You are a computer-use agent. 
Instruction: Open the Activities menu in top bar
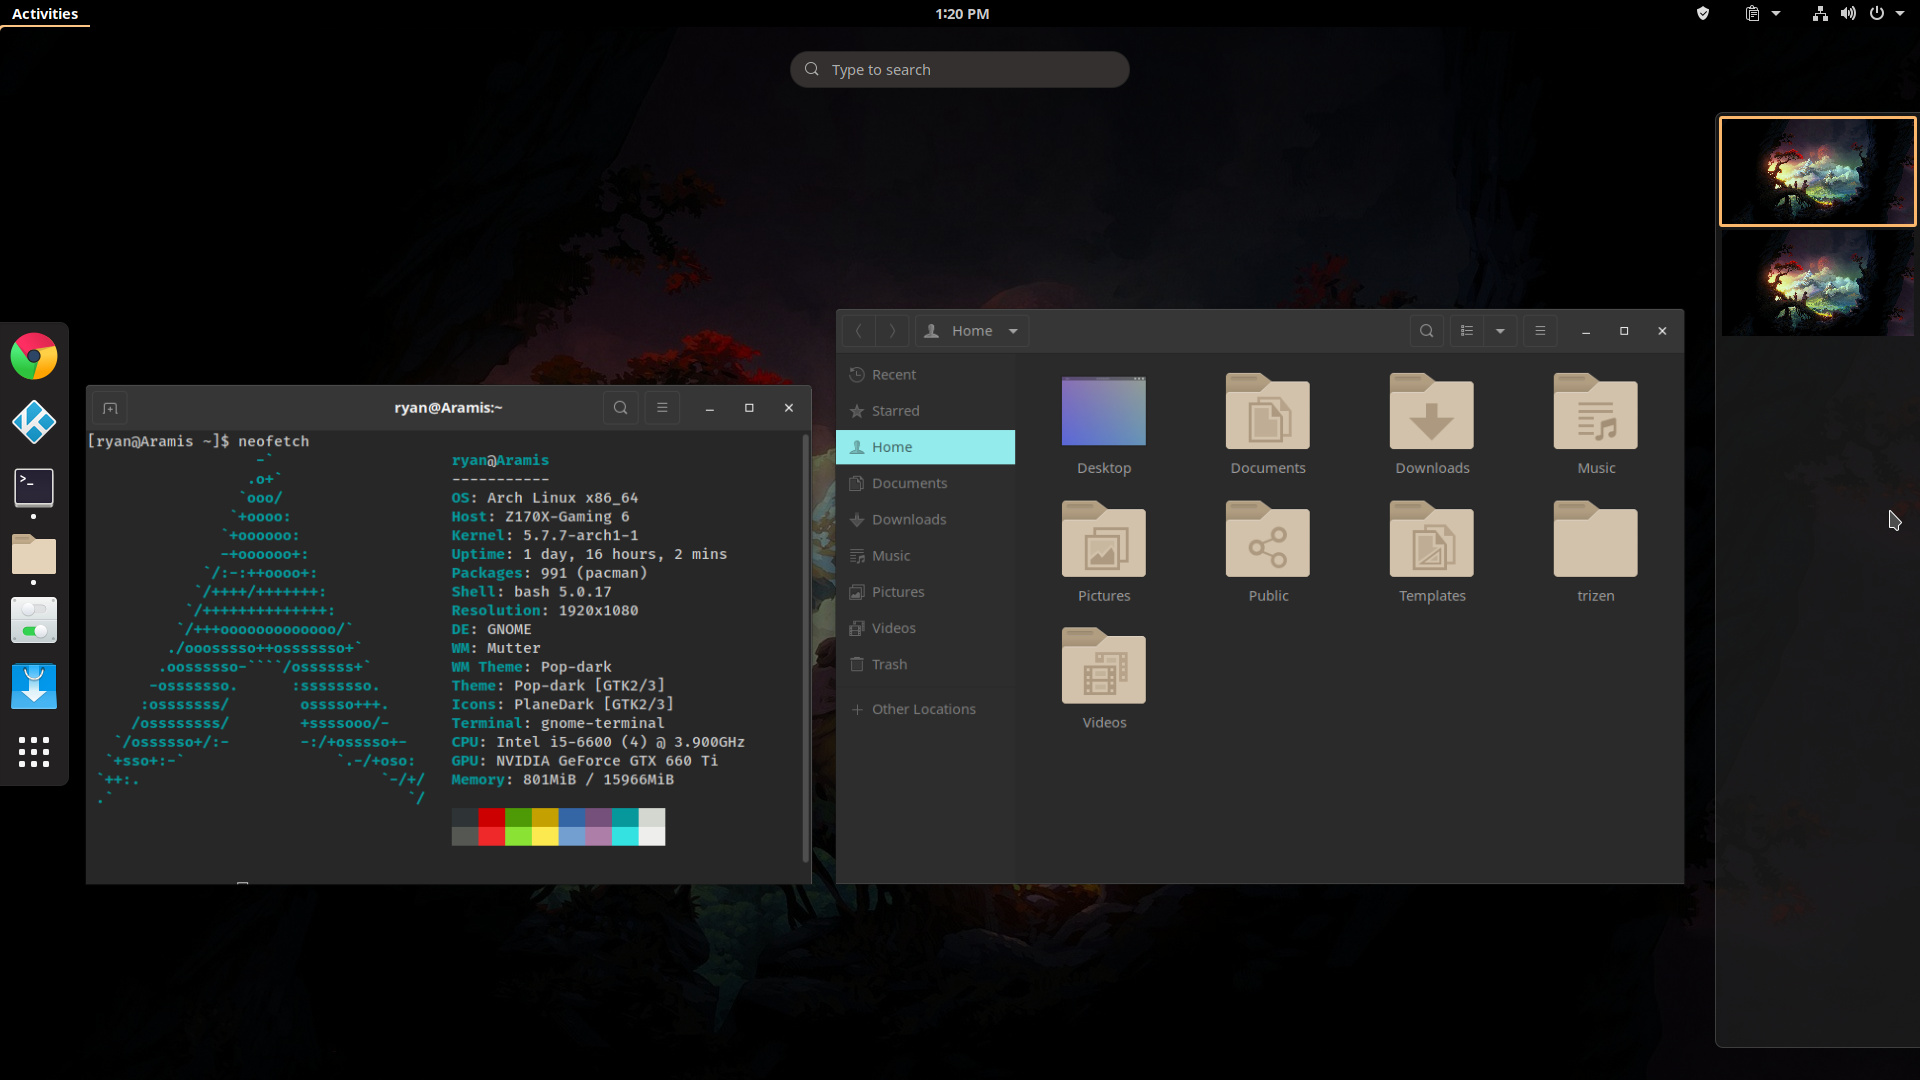coord(44,13)
